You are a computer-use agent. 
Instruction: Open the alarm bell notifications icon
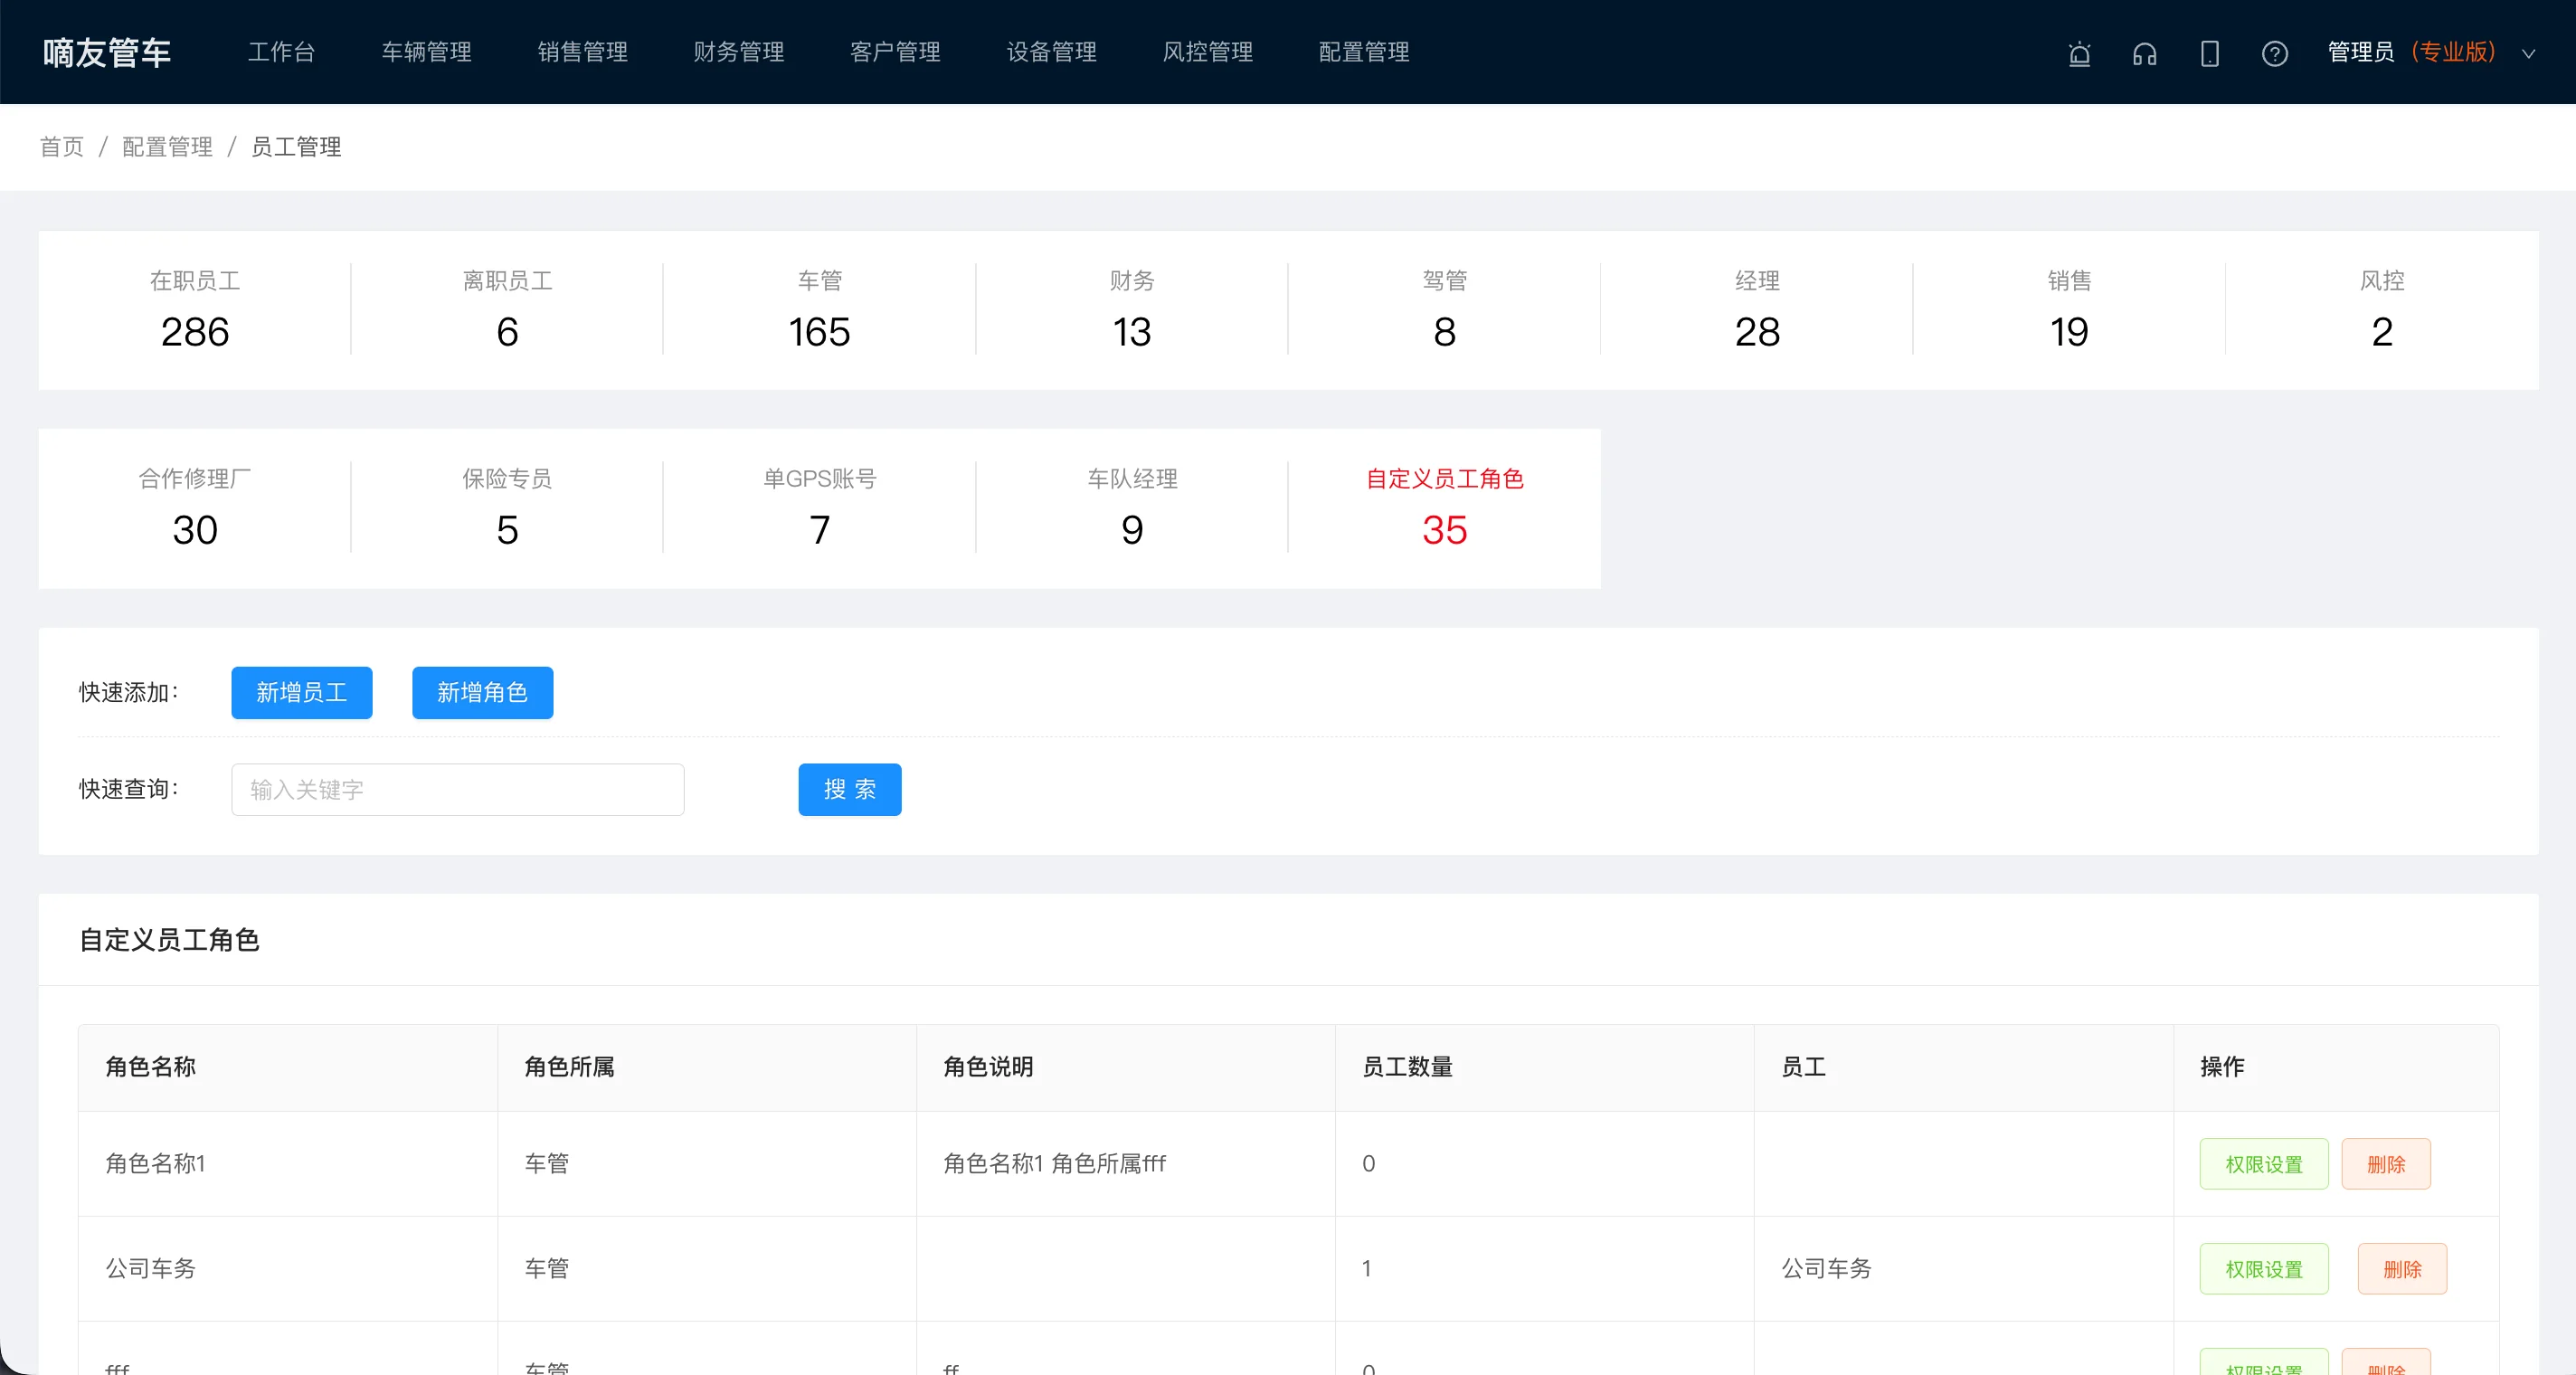pos(2079,53)
